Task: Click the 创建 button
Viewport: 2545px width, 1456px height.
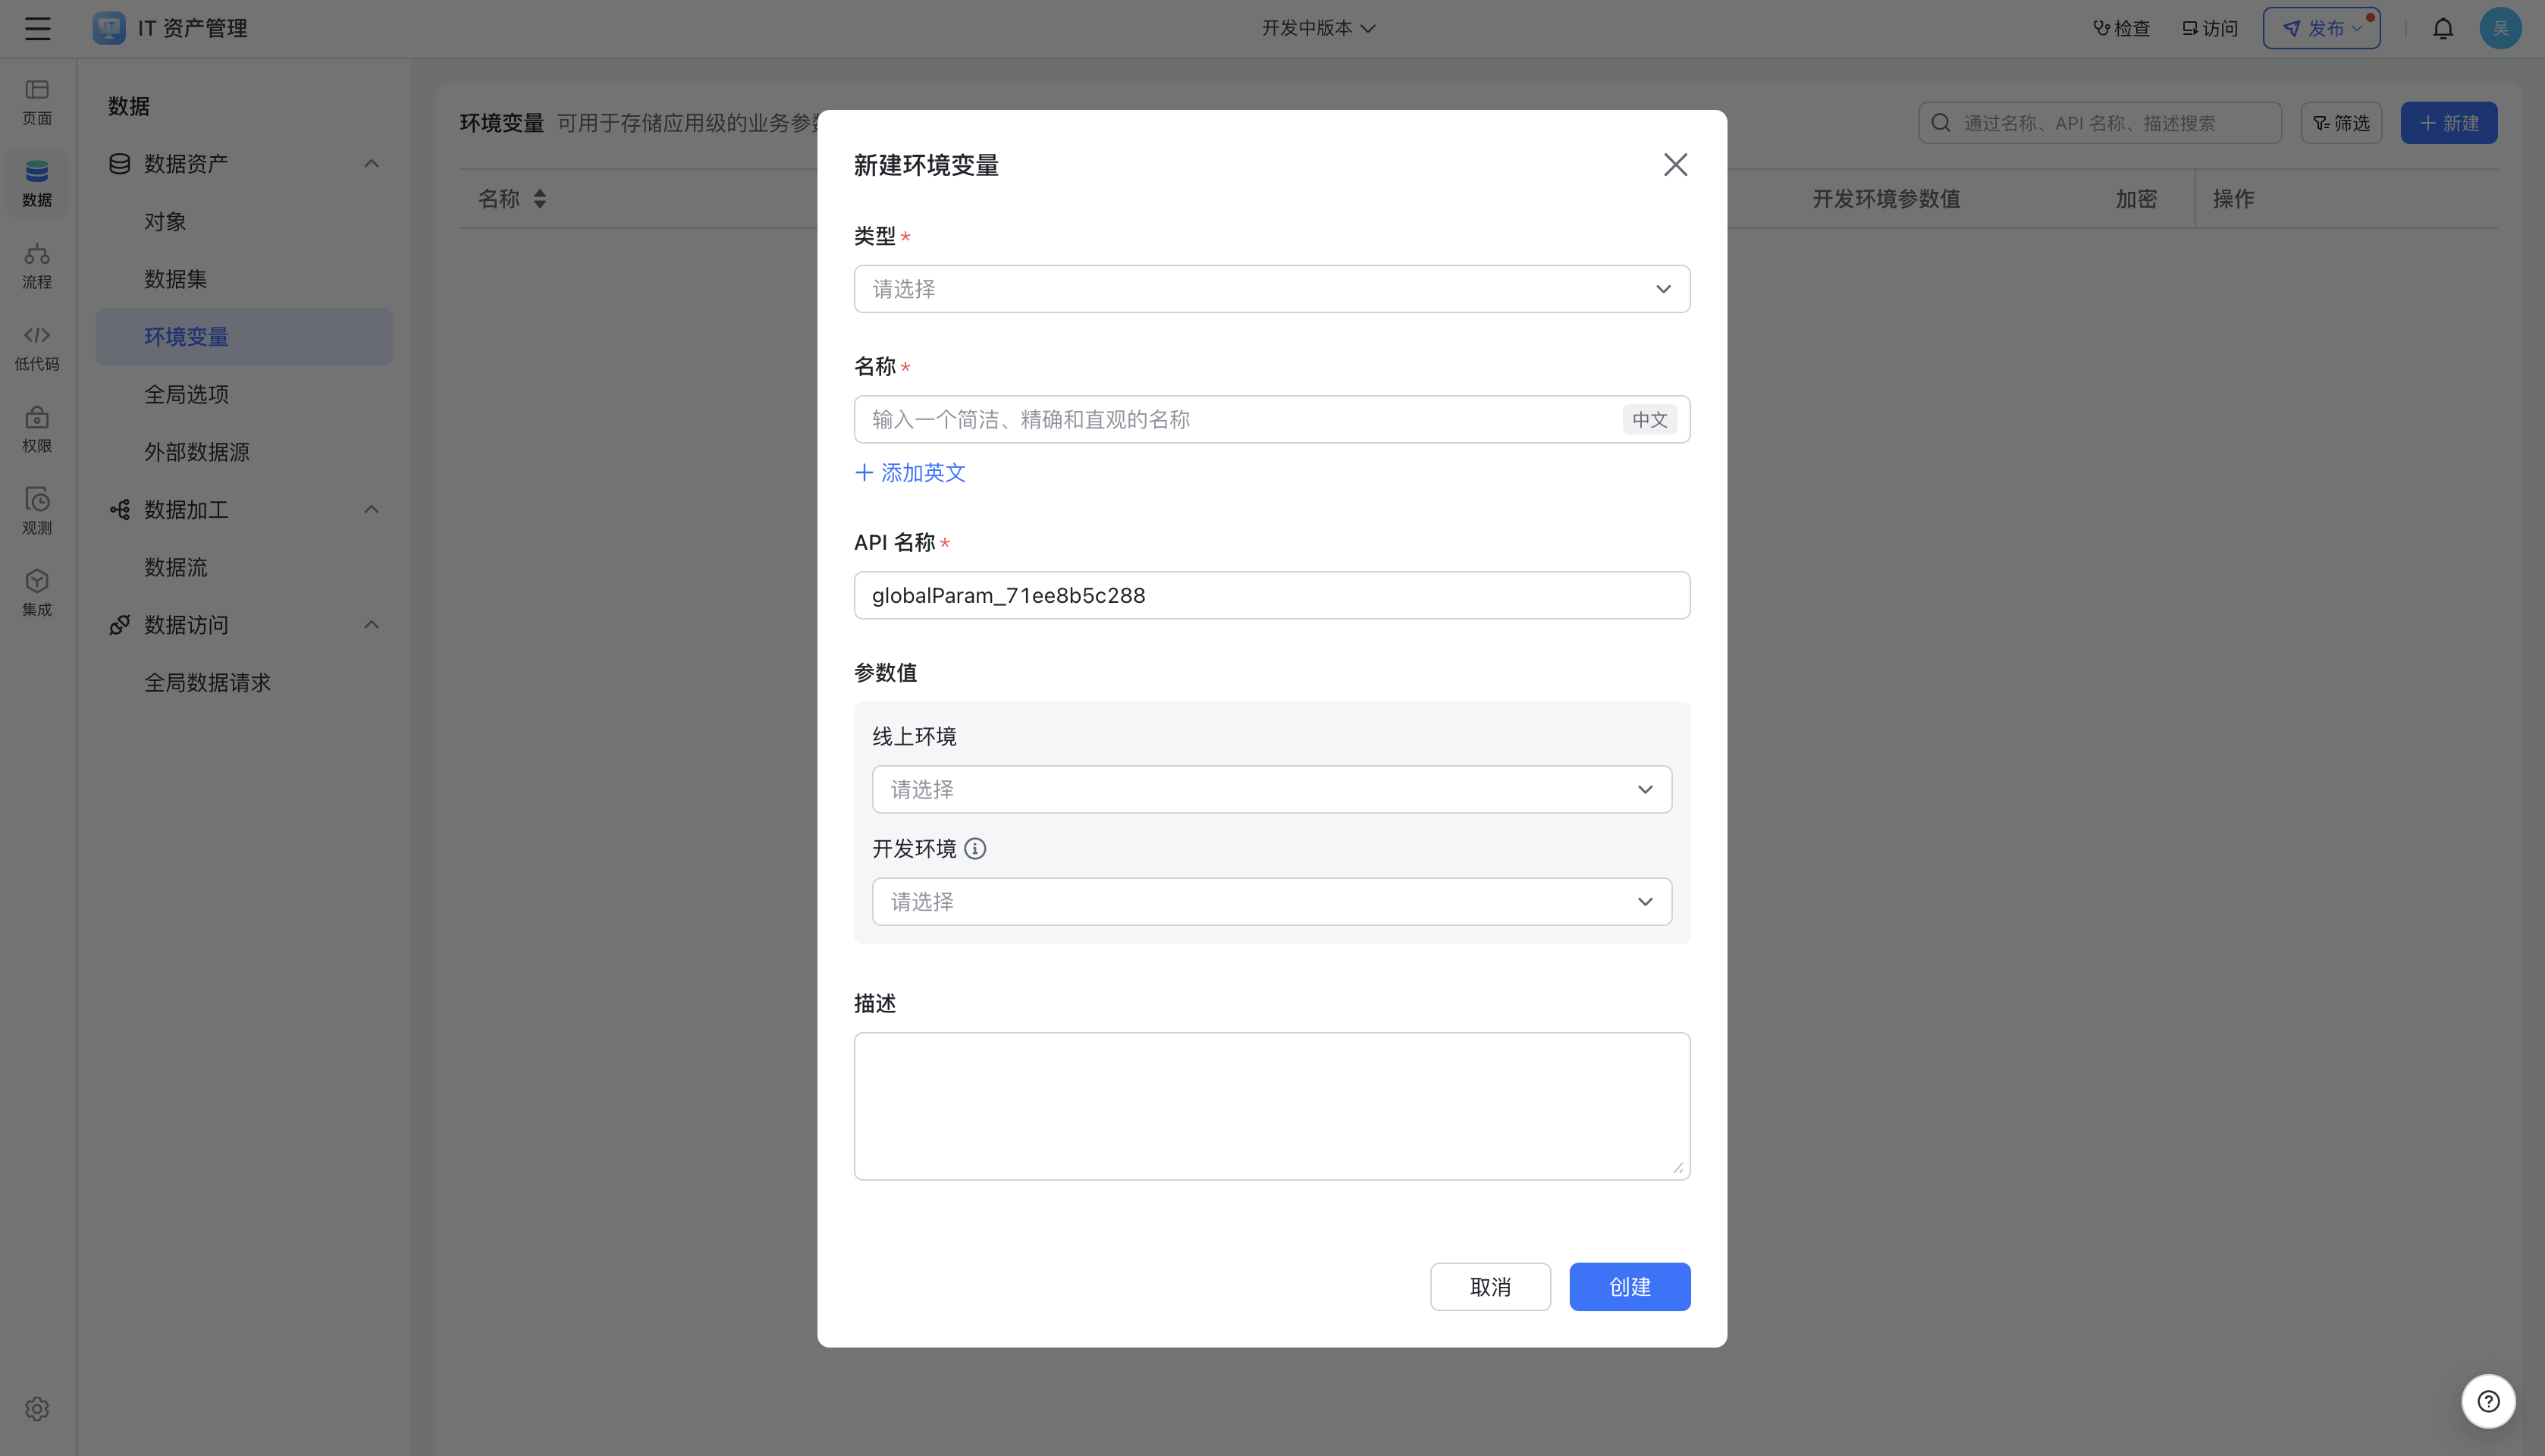Action: pos(1629,1287)
